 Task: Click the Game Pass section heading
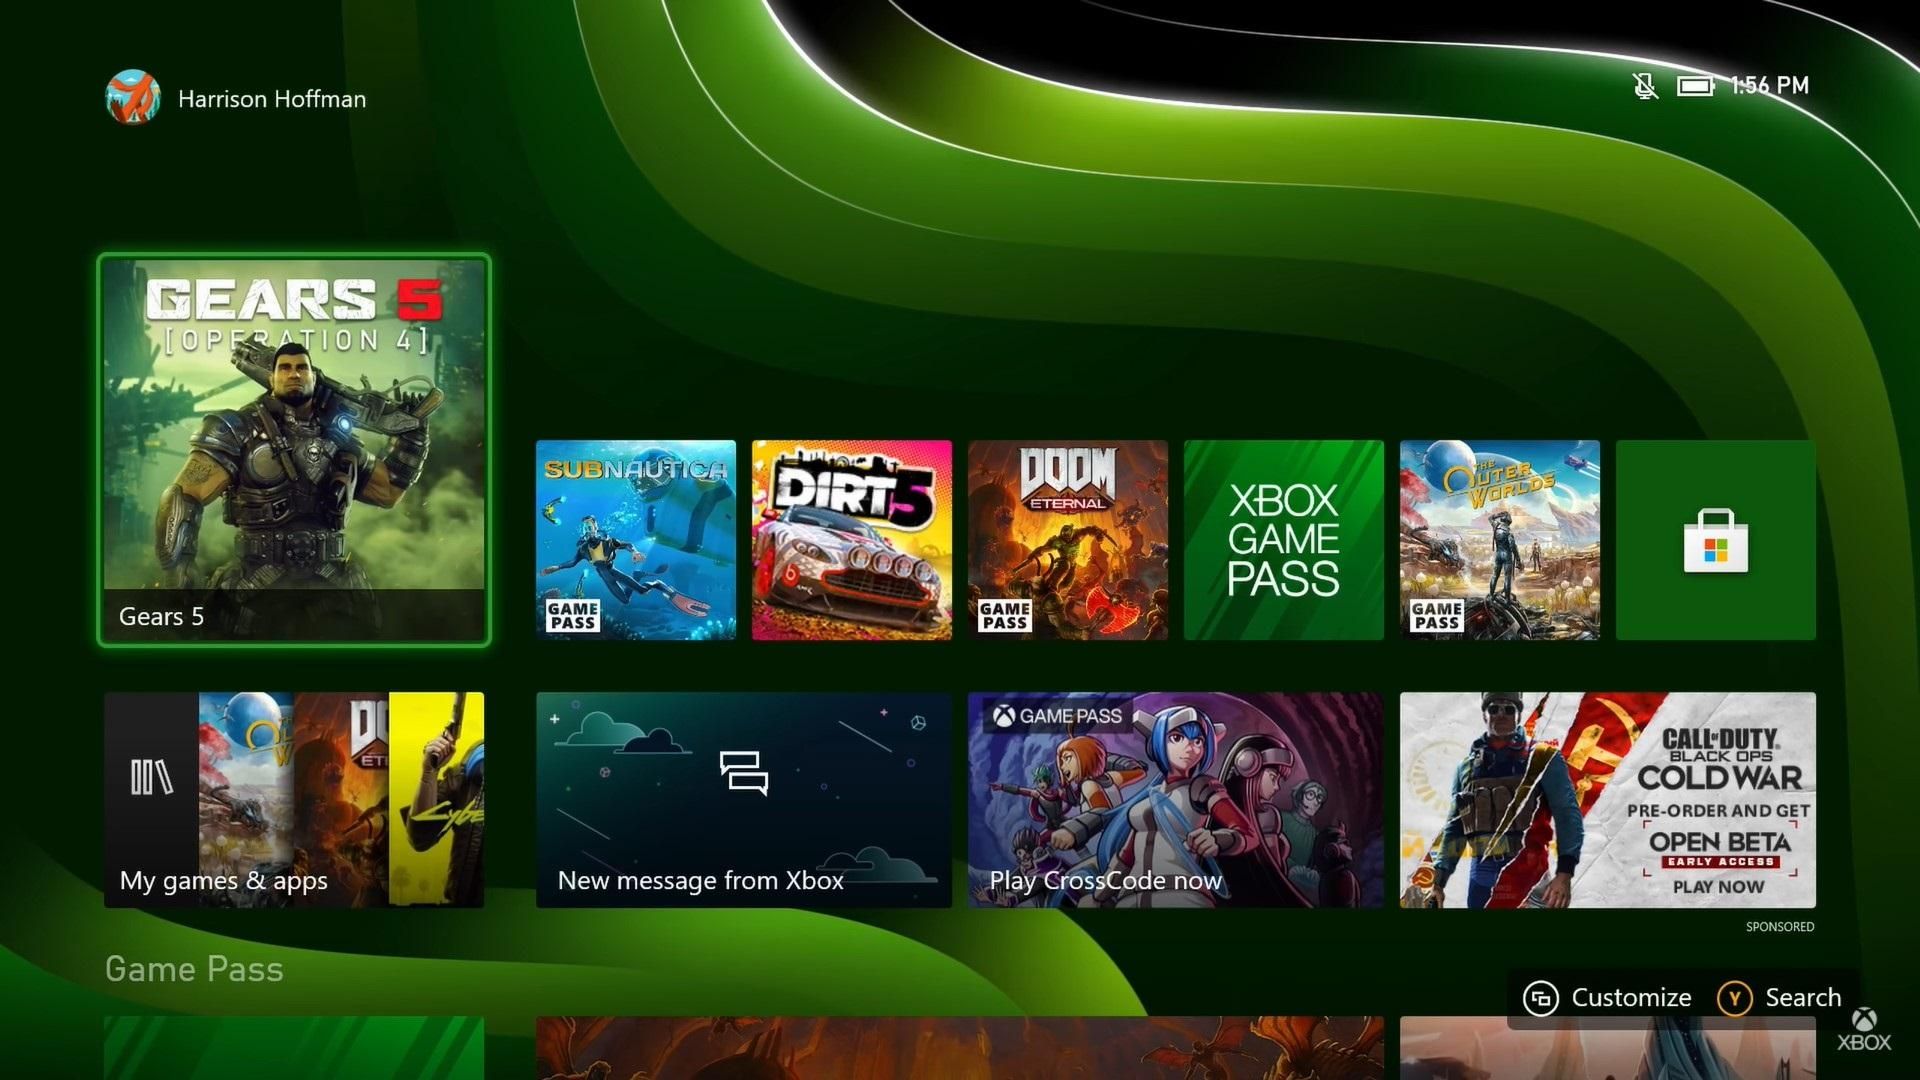coord(194,968)
